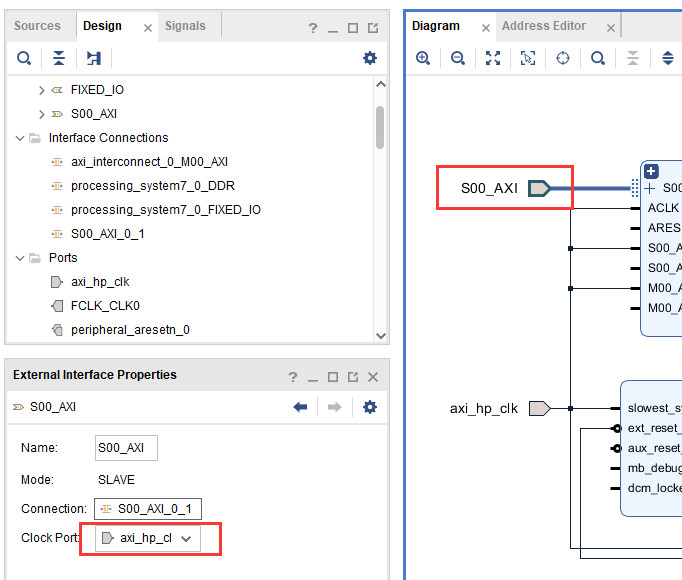
Task: Click the Zoom Fit icon in Diagram toolbar
Action: tap(493, 58)
